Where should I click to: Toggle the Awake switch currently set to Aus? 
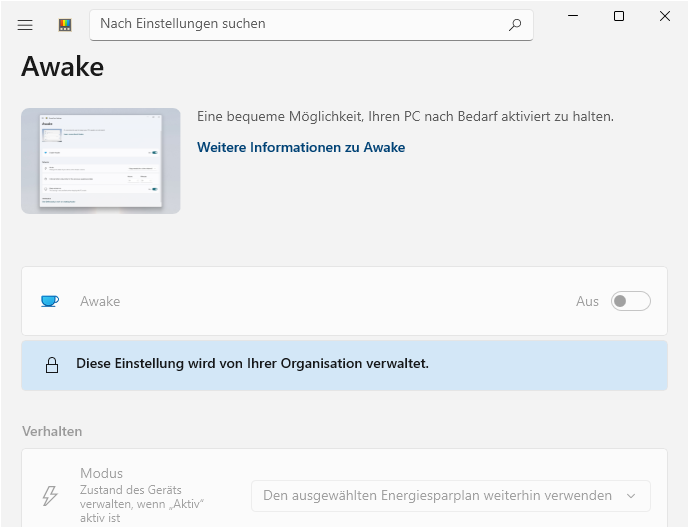[631, 301]
